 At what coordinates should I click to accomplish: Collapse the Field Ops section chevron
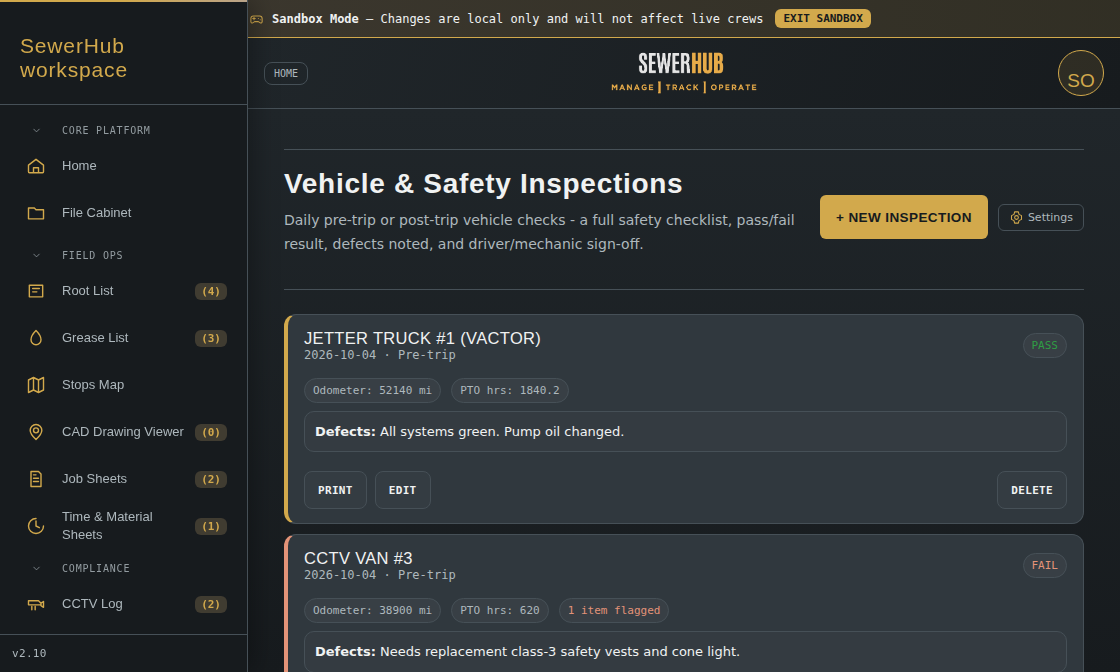click(x=36, y=256)
